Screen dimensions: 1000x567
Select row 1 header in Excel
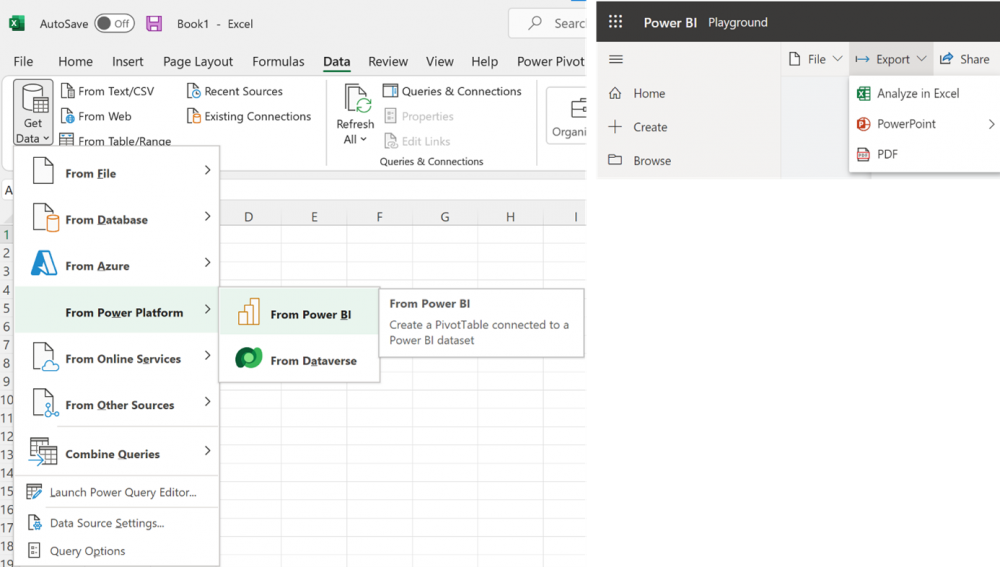pyautogui.click(x=6, y=234)
